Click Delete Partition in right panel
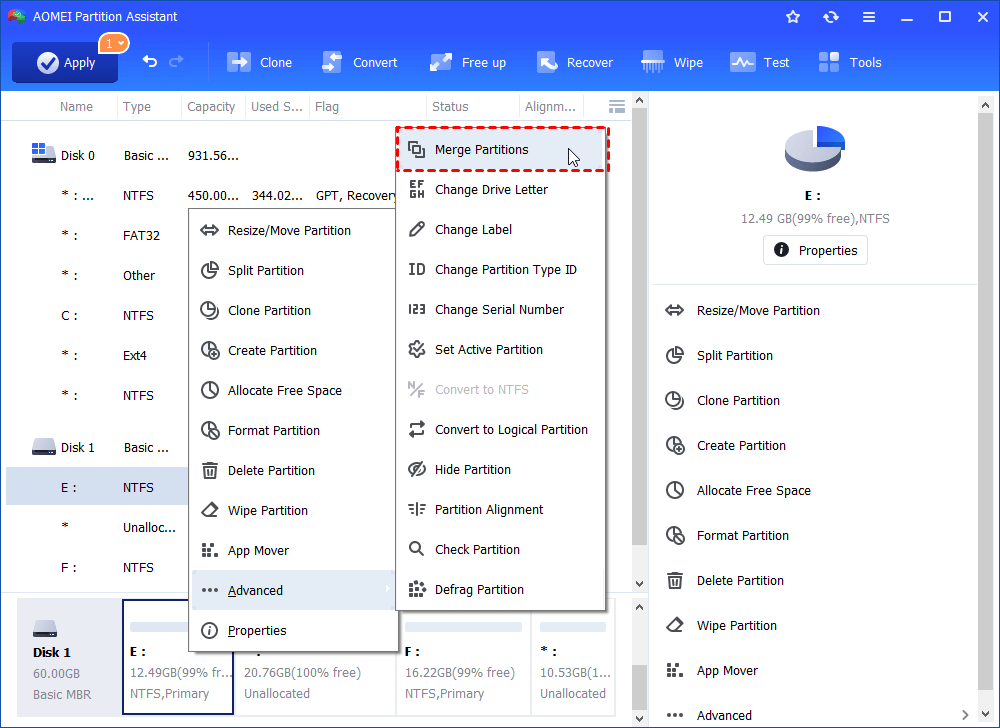The width and height of the screenshot is (1000, 728). (724, 581)
